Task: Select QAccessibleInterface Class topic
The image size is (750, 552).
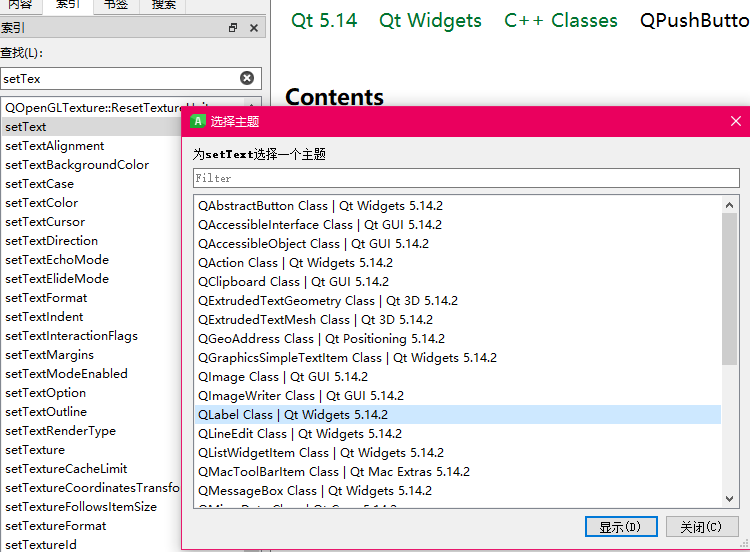Action: [458, 225]
